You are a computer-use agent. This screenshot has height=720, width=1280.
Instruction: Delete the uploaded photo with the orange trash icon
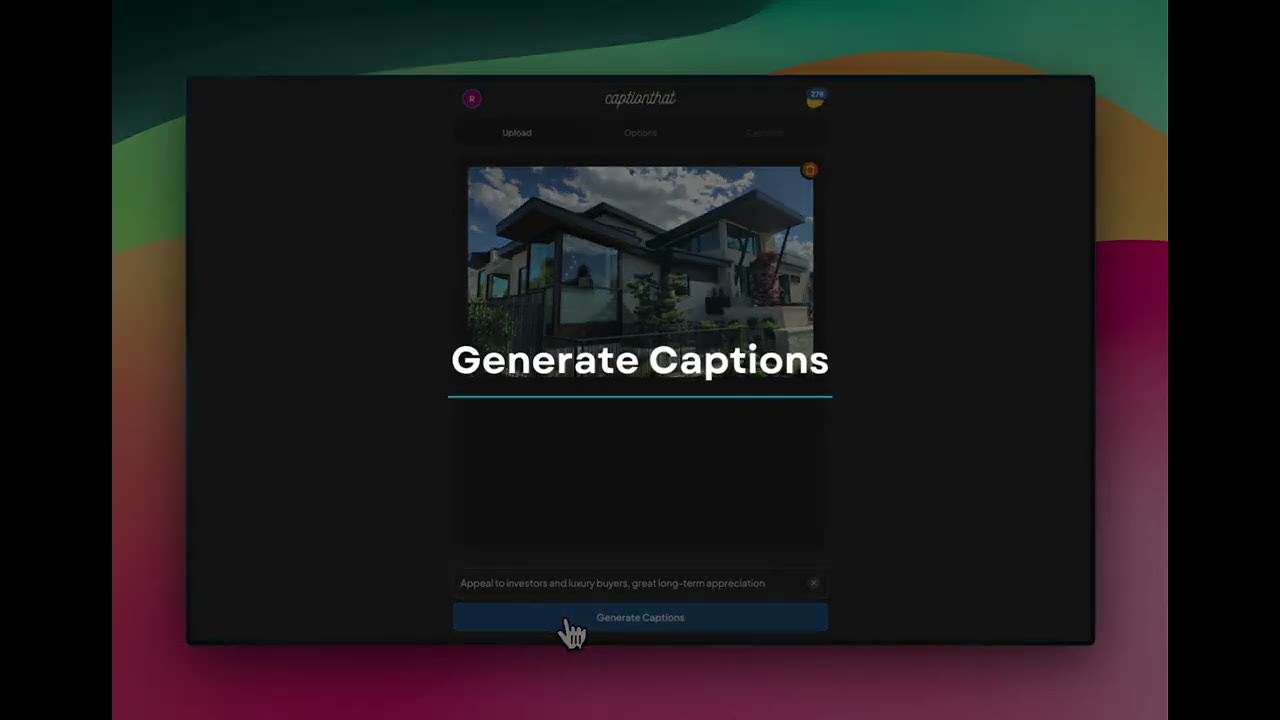pyautogui.click(x=810, y=170)
